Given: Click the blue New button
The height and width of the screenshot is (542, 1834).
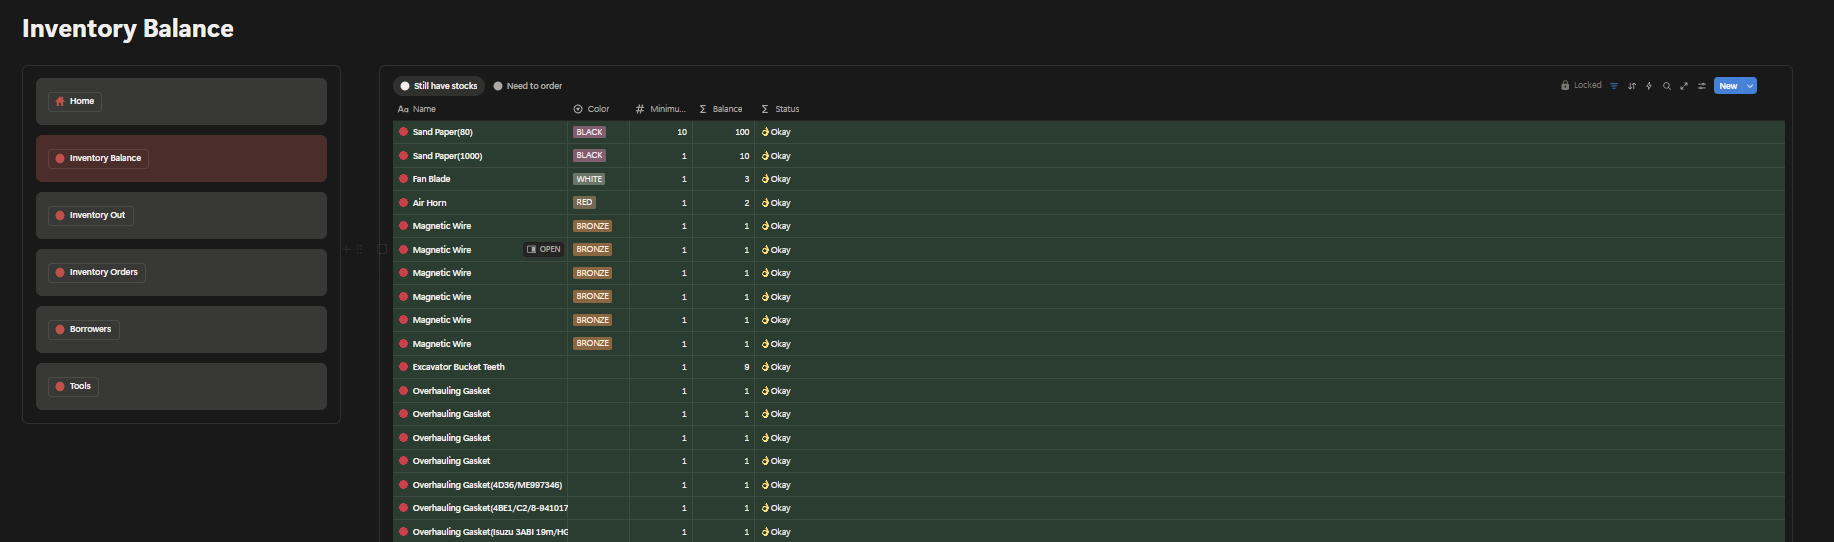Looking at the screenshot, I should [x=1728, y=86].
